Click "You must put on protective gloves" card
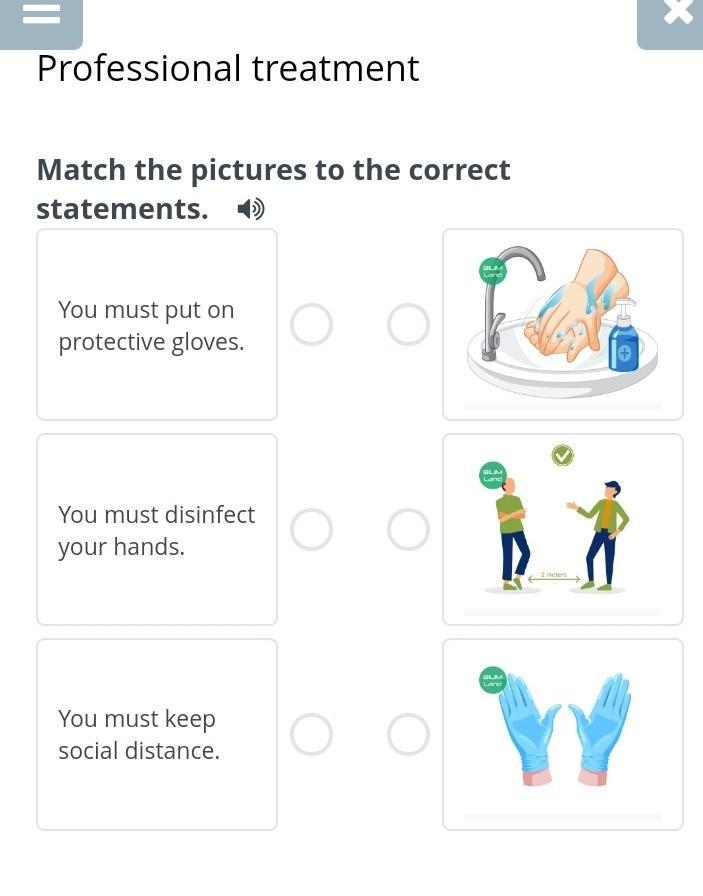 pyautogui.click(x=157, y=325)
